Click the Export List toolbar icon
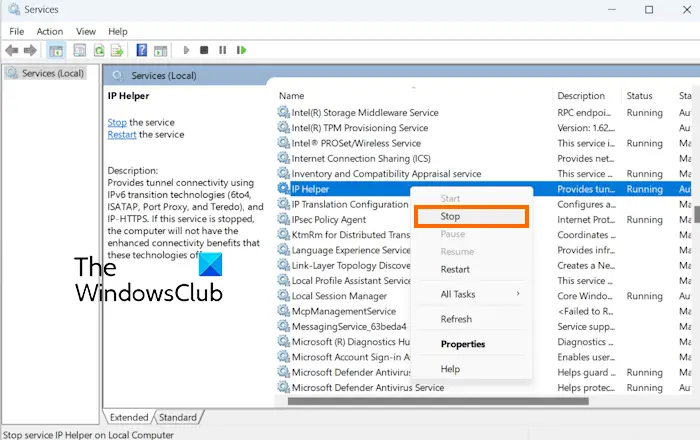Image resolution: width=700 pixels, height=440 pixels. click(117, 50)
